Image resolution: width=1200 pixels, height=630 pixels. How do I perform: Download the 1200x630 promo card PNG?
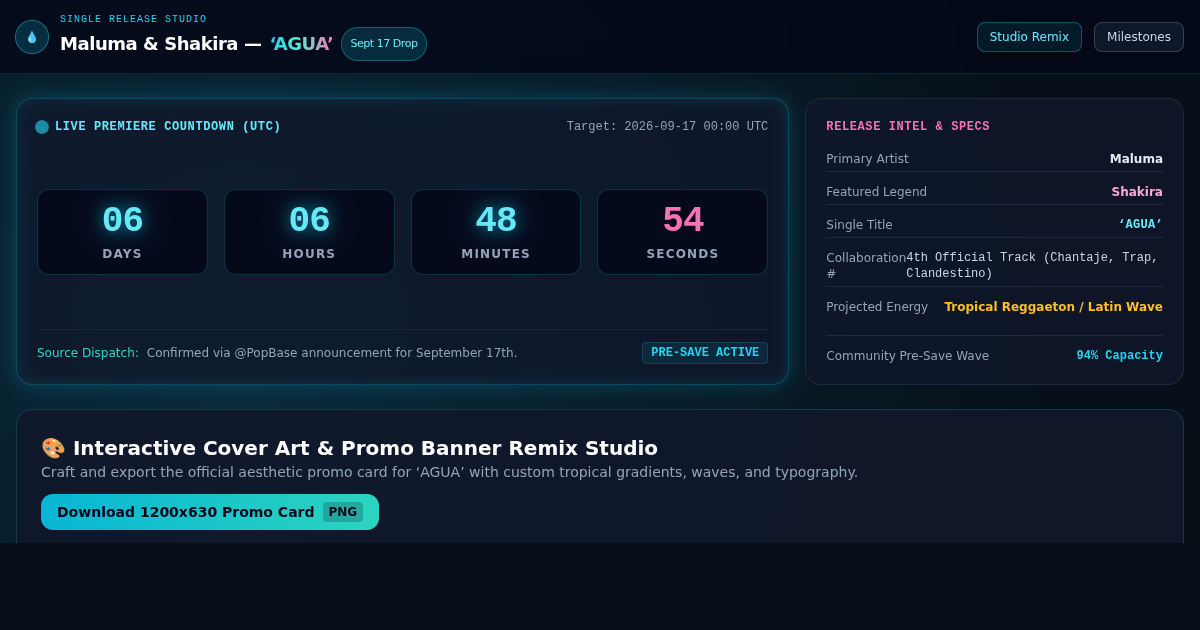[x=210, y=512]
